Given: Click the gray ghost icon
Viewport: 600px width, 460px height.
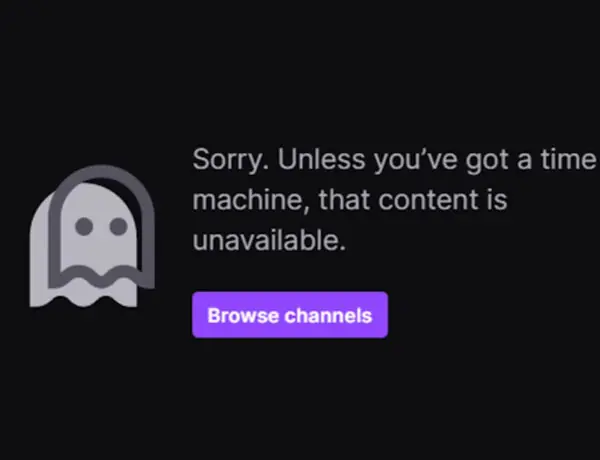Looking at the screenshot, I should point(92,236).
